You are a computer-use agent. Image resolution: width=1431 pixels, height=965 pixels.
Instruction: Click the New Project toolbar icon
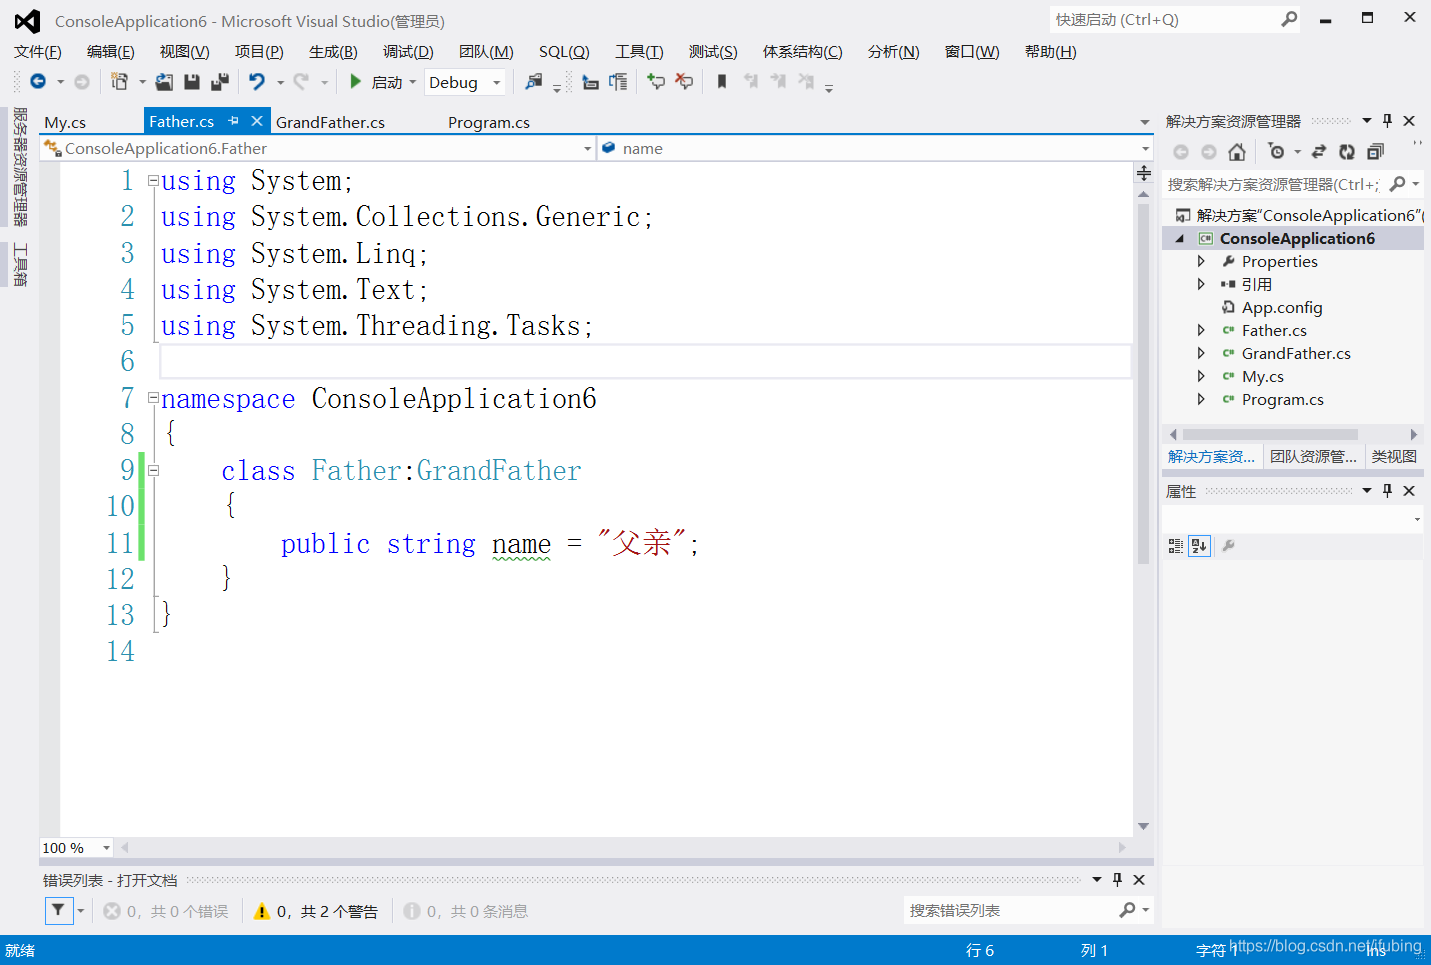click(x=119, y=82)
